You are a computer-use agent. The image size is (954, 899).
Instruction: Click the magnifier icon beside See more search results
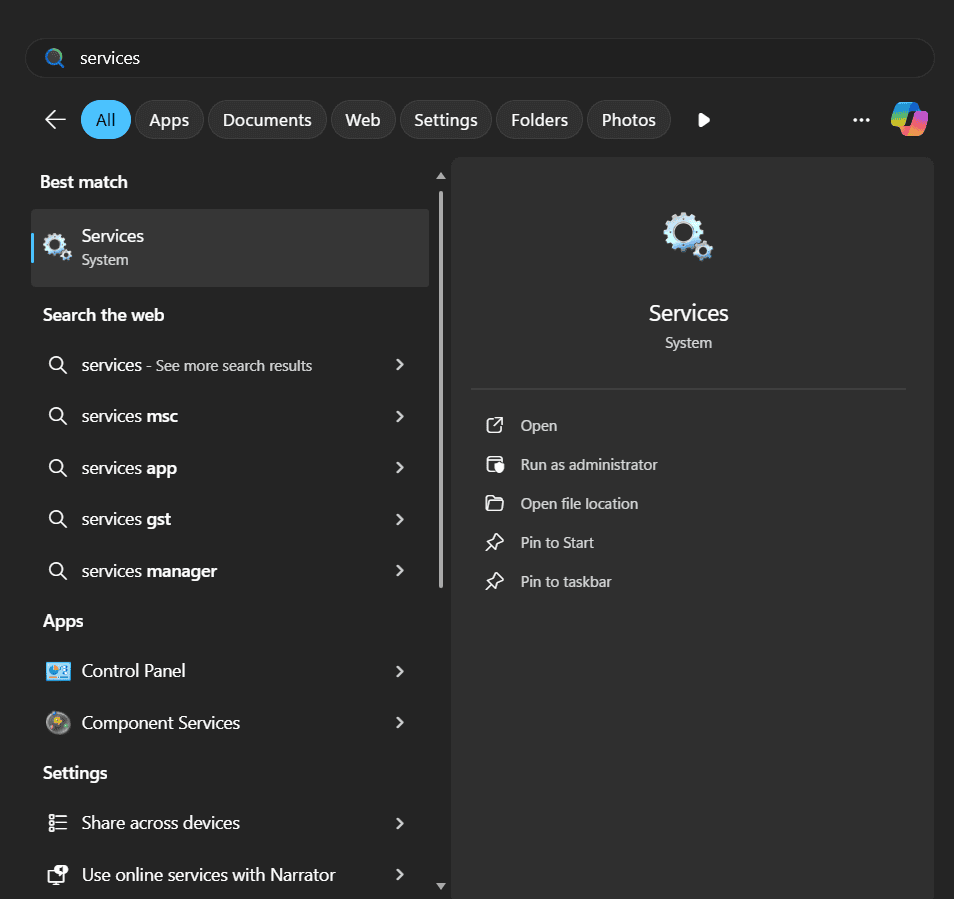tap(58, 365)
